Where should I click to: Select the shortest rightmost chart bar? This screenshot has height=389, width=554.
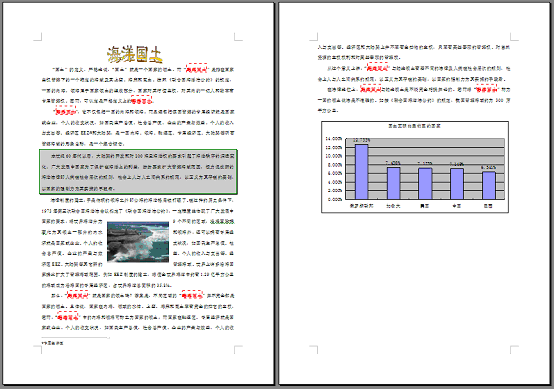(x=489, y=185)
